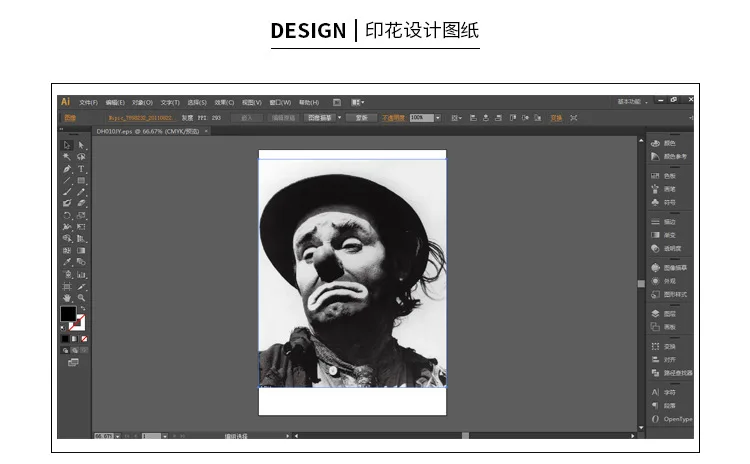Select the Blend tool

coord(81,262)
